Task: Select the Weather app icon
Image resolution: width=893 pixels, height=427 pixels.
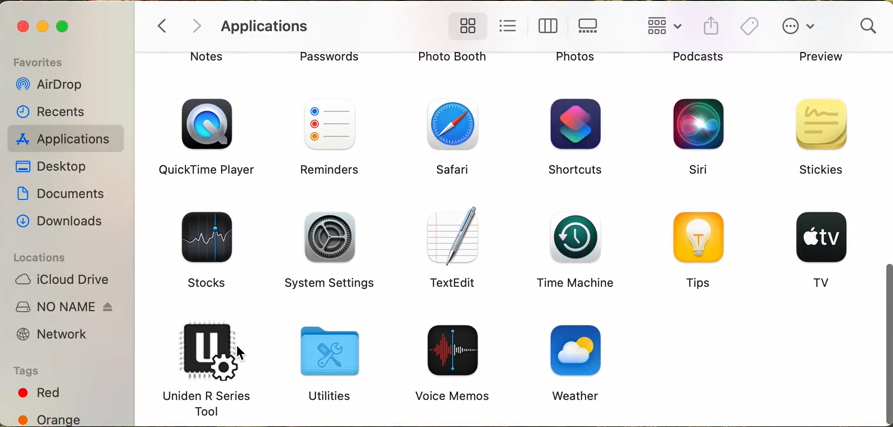Action: (x=575, y=350)
